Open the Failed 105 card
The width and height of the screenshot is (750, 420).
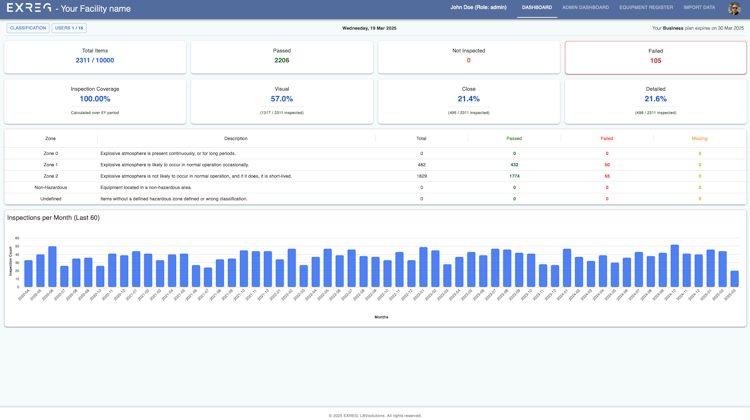coord(655,57)
